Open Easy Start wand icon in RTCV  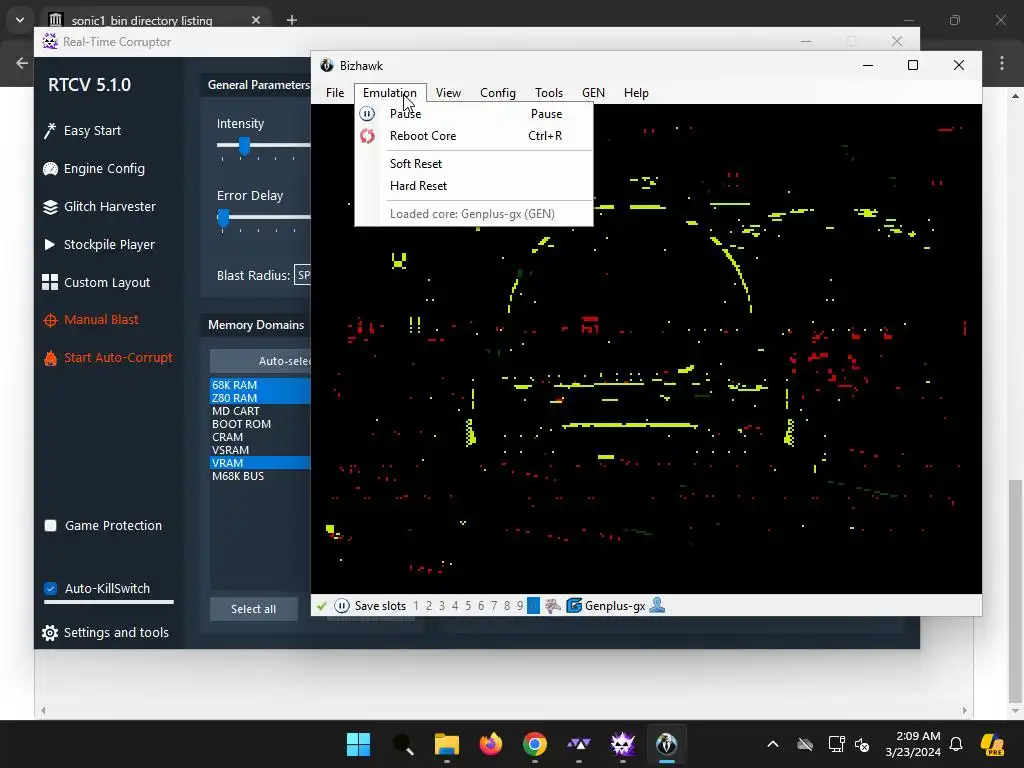50,131
